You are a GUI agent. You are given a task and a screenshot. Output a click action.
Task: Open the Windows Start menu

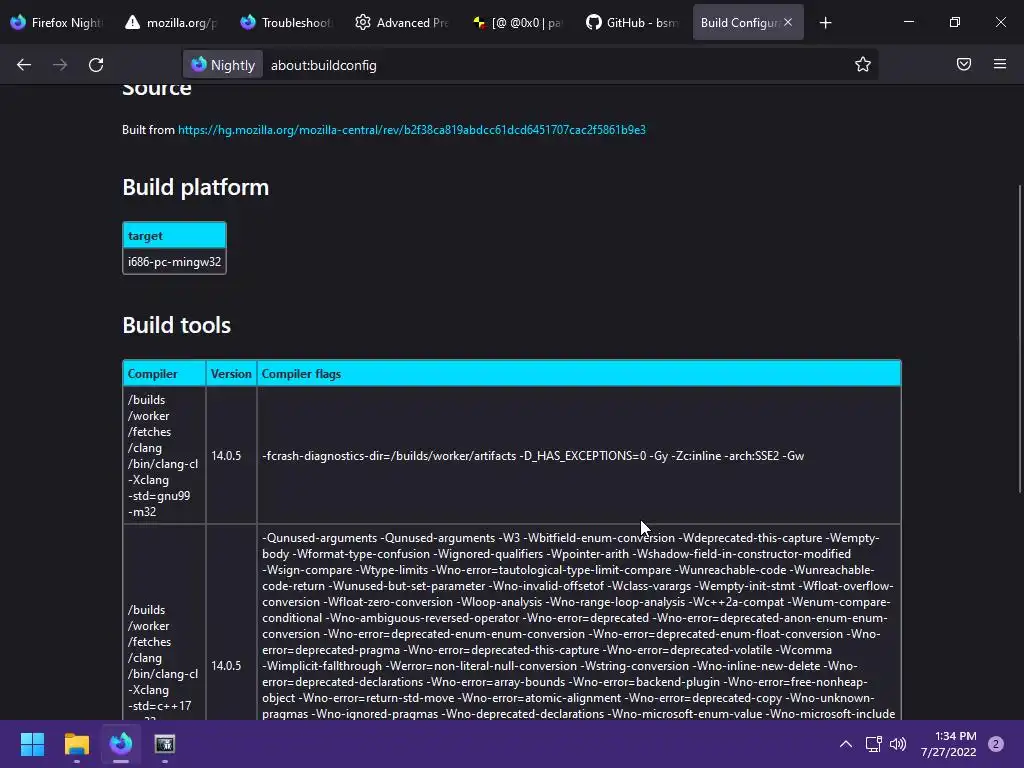(x=32, y=744)
